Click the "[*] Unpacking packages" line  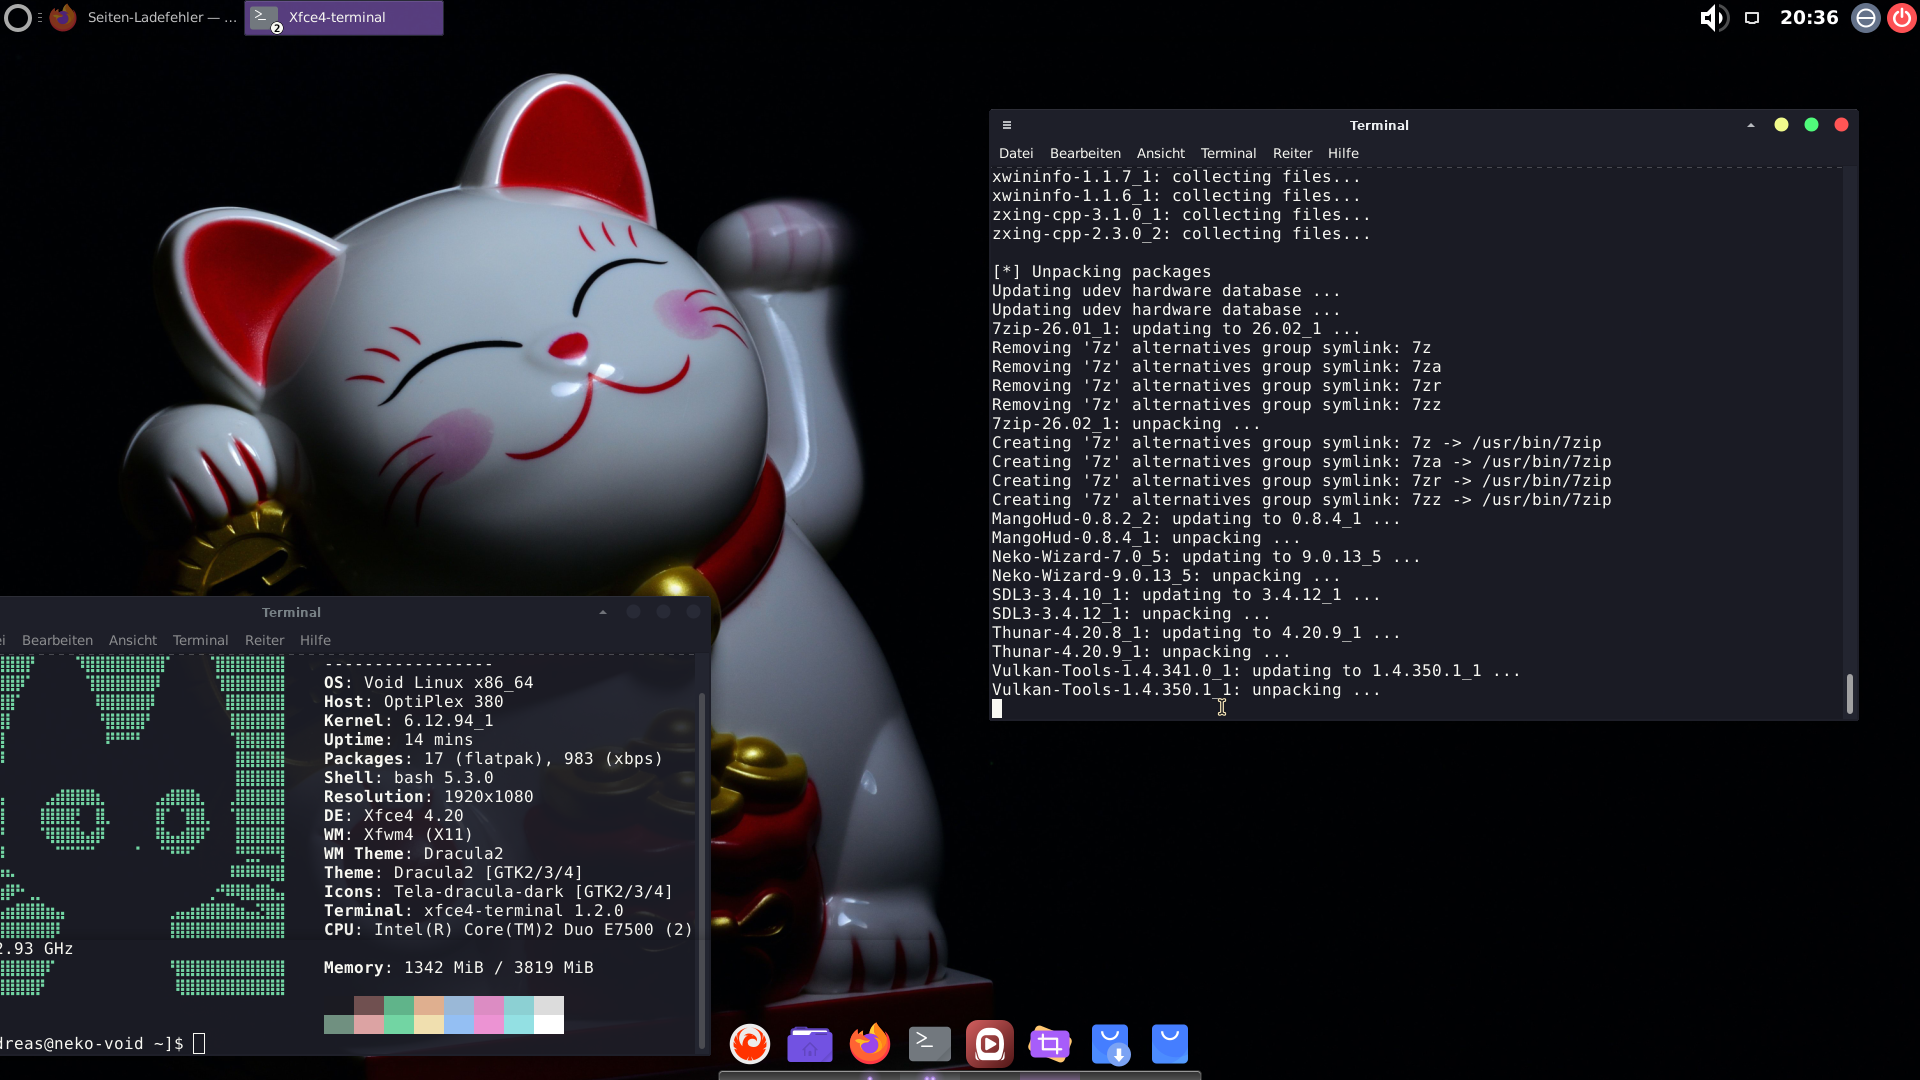1101,272
